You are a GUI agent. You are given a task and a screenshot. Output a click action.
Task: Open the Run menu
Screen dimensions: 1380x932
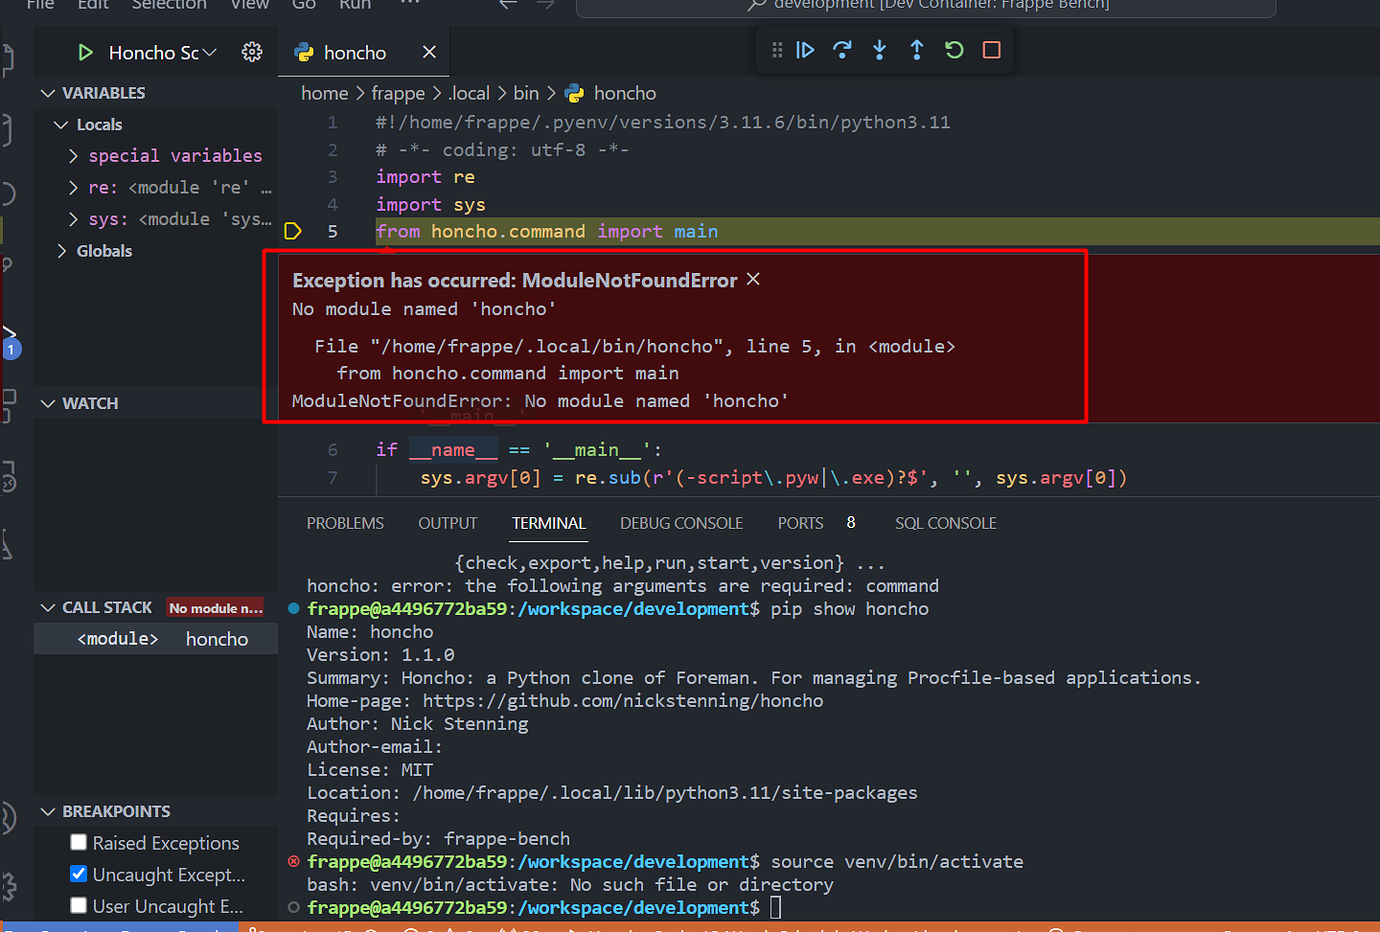[x=354, y=6]
